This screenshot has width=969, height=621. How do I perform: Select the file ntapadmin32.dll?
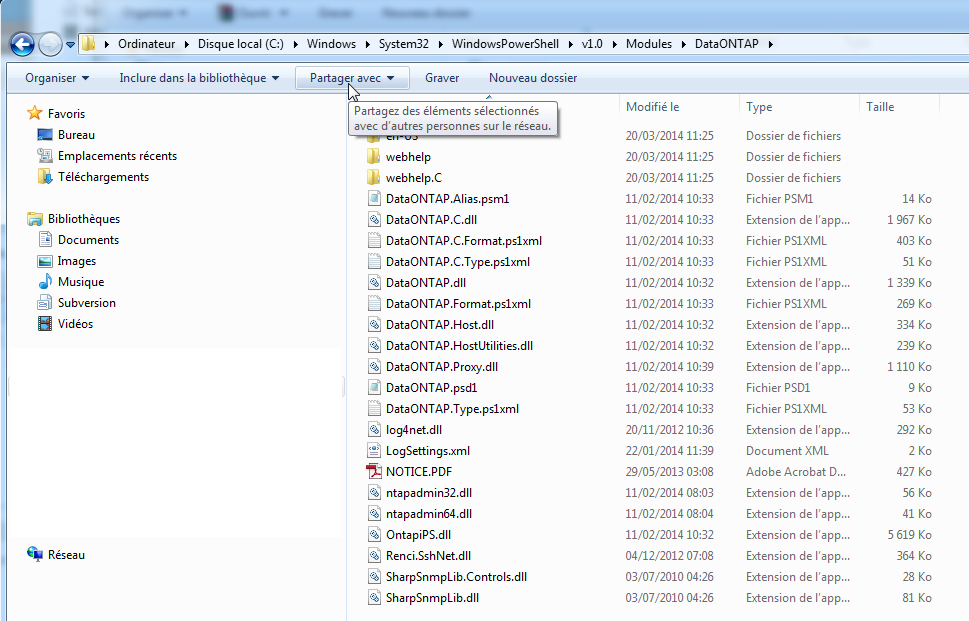tap(428, 492)
